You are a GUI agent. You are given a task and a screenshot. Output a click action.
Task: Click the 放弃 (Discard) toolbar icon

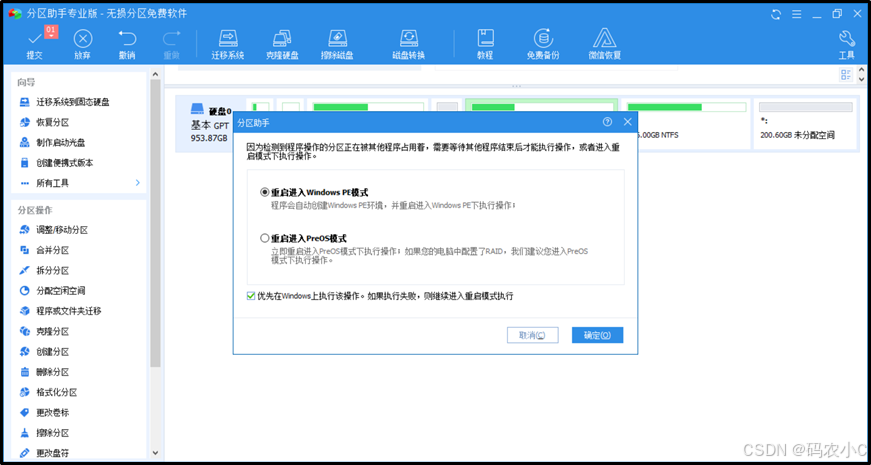[83, 43]
